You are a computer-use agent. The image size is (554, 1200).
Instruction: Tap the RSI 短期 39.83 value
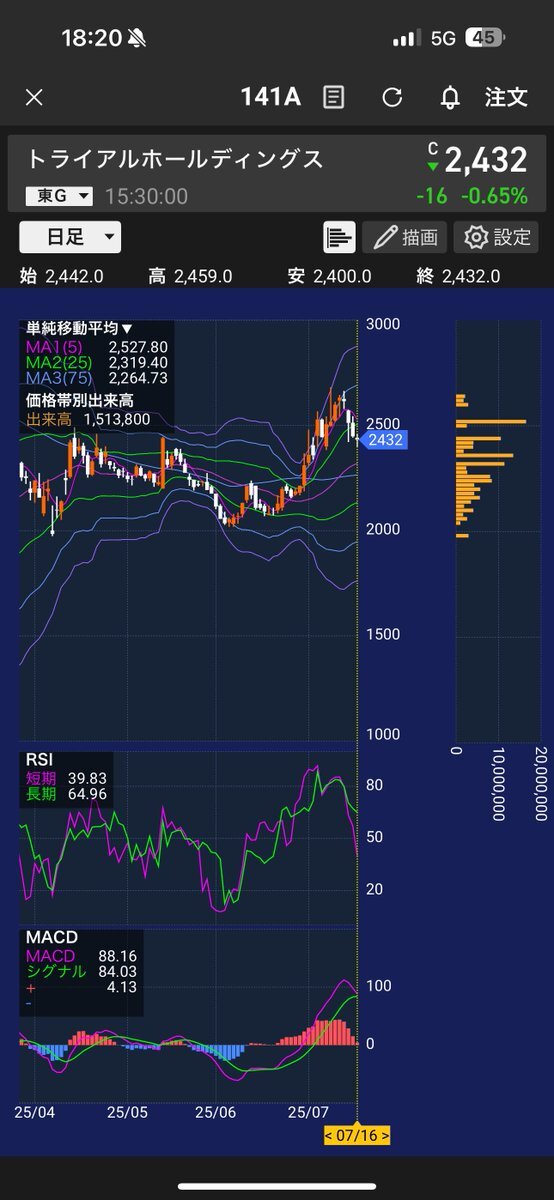pos(88,778)
